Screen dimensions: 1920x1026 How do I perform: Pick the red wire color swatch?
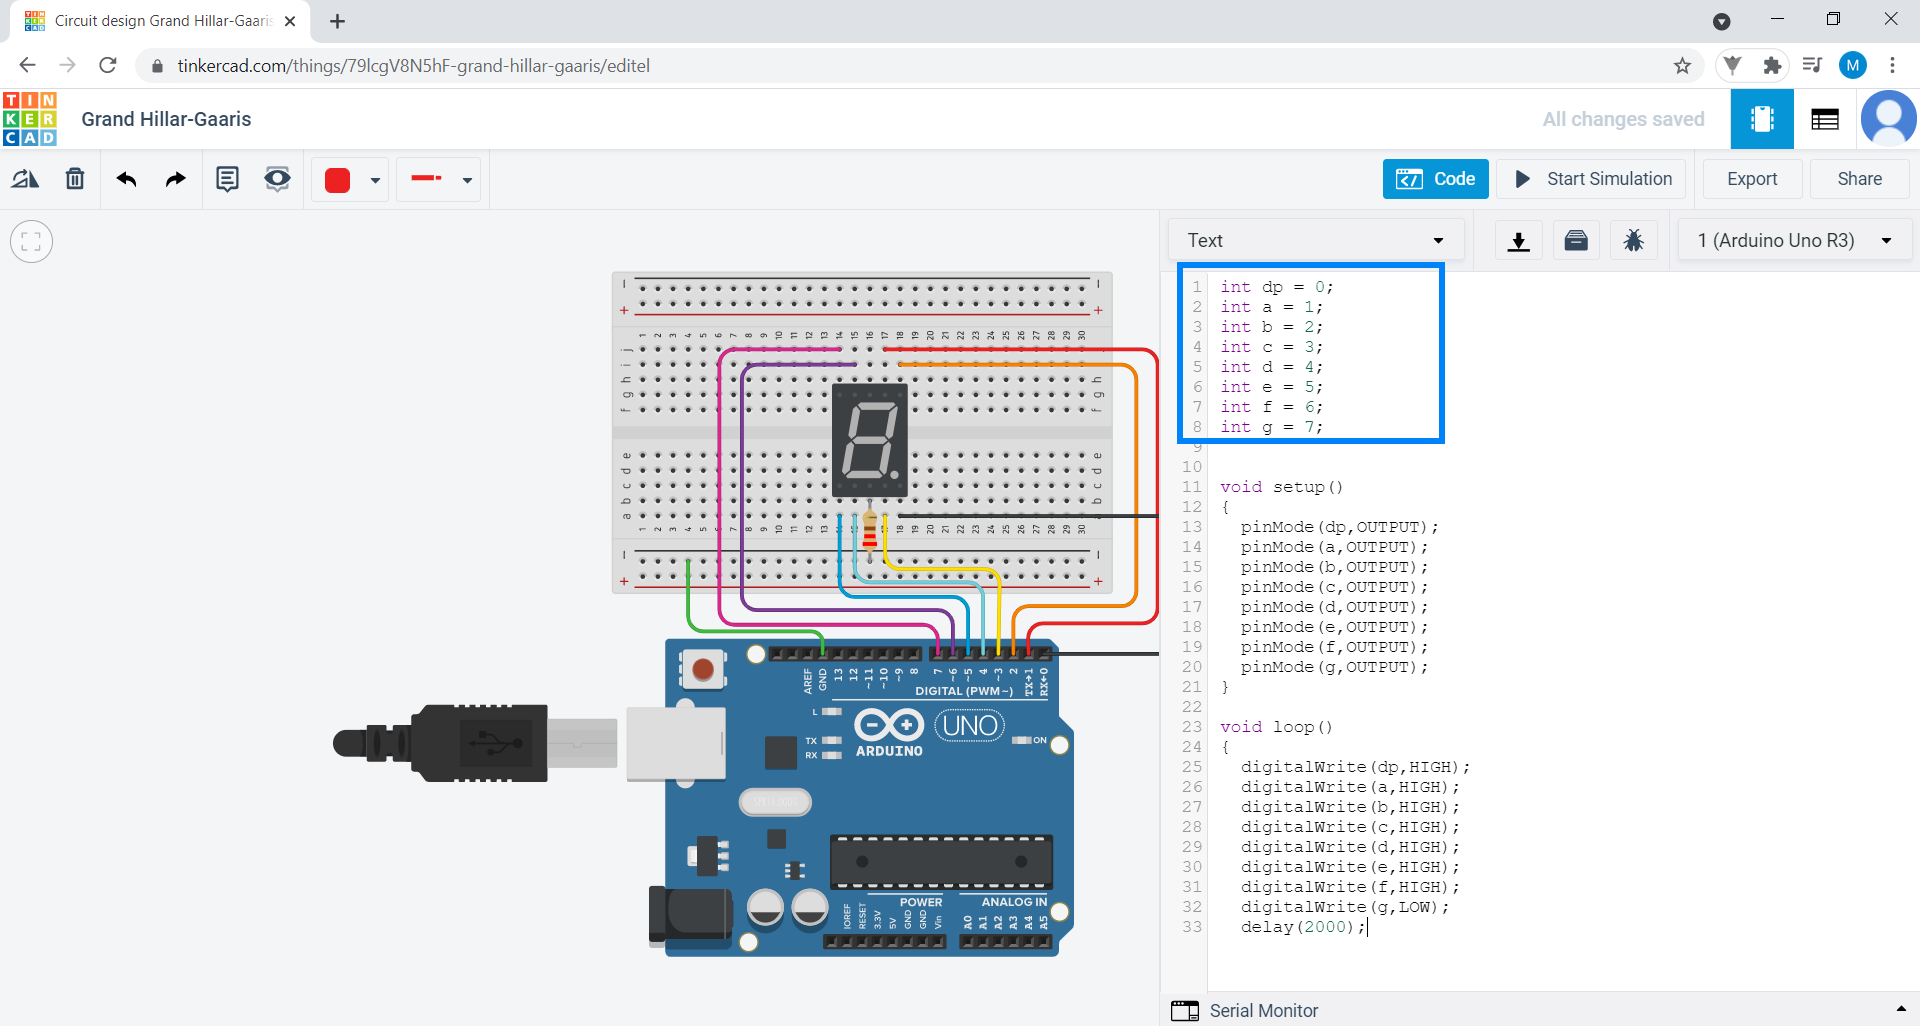338,180
